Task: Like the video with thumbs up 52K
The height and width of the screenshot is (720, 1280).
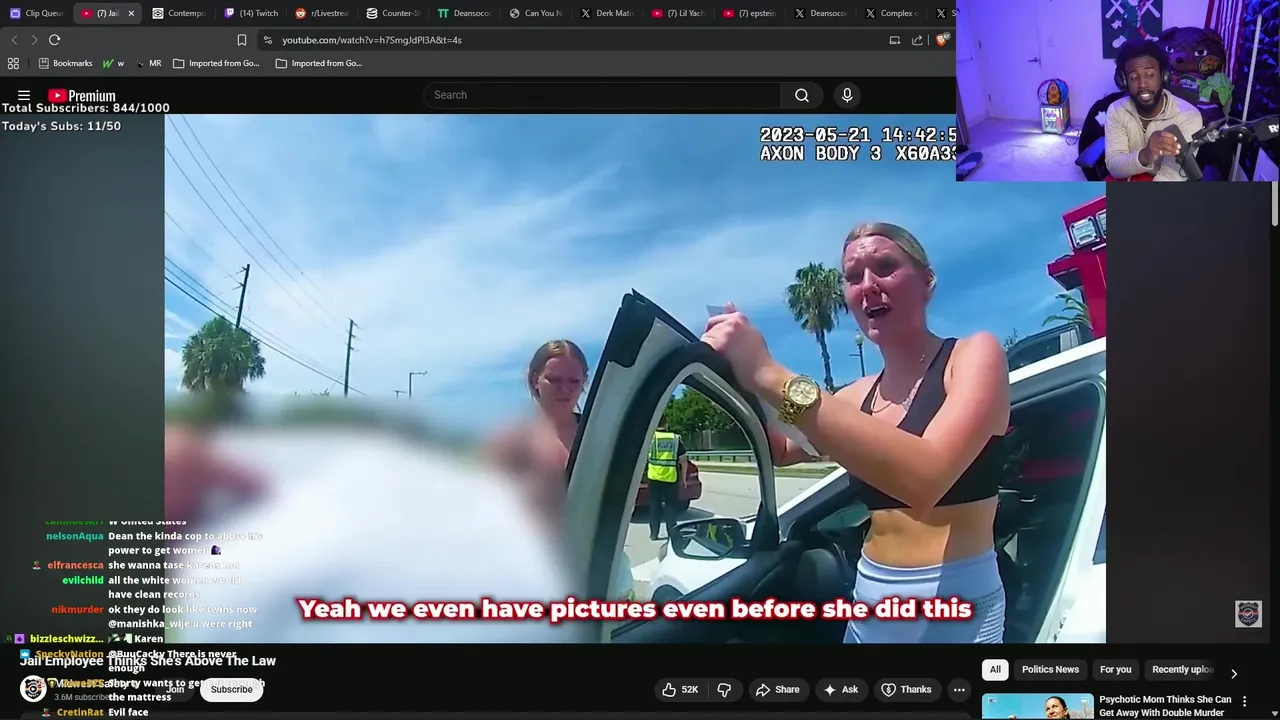Action: click(679, 689)
